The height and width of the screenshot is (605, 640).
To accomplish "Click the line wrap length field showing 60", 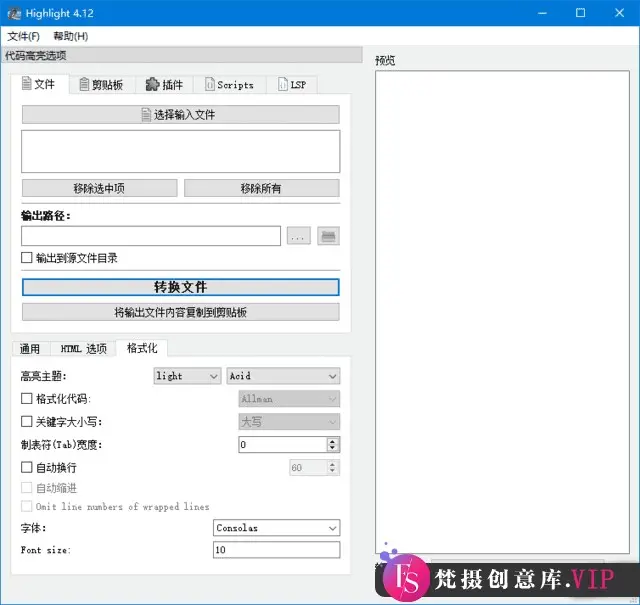I will (x=309, y=467).
